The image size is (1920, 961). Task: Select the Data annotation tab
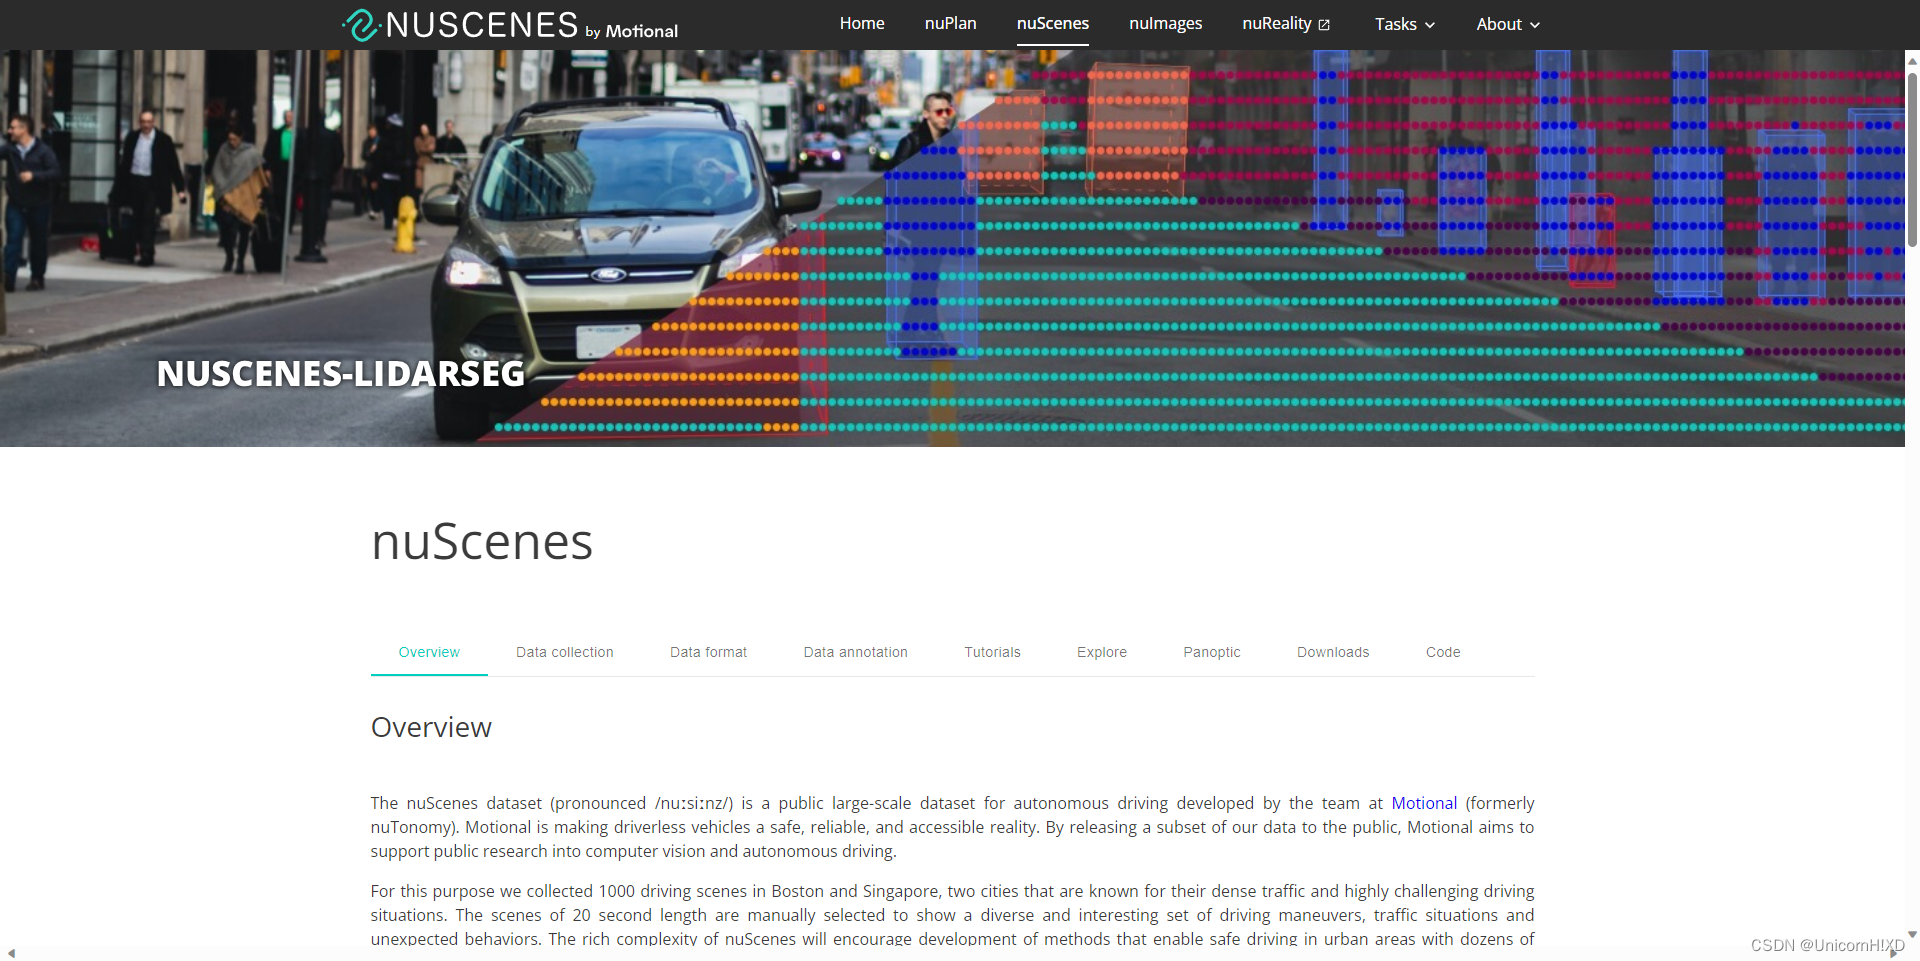[855, 652]
